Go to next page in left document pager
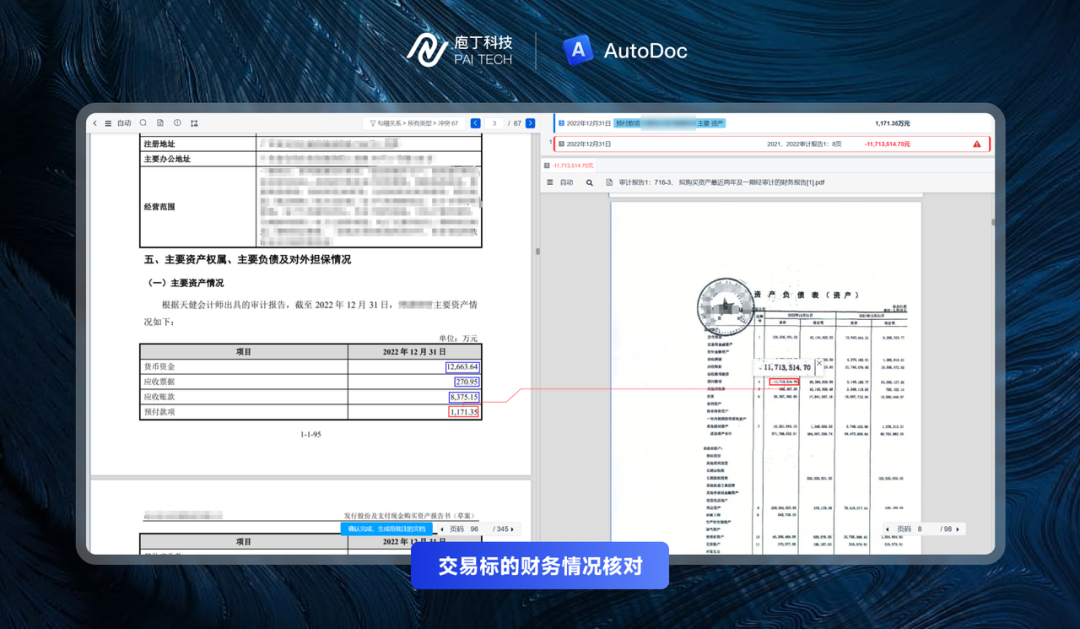Image resolution: width=1080 pixels, height=629 pixels. (512, 529)
